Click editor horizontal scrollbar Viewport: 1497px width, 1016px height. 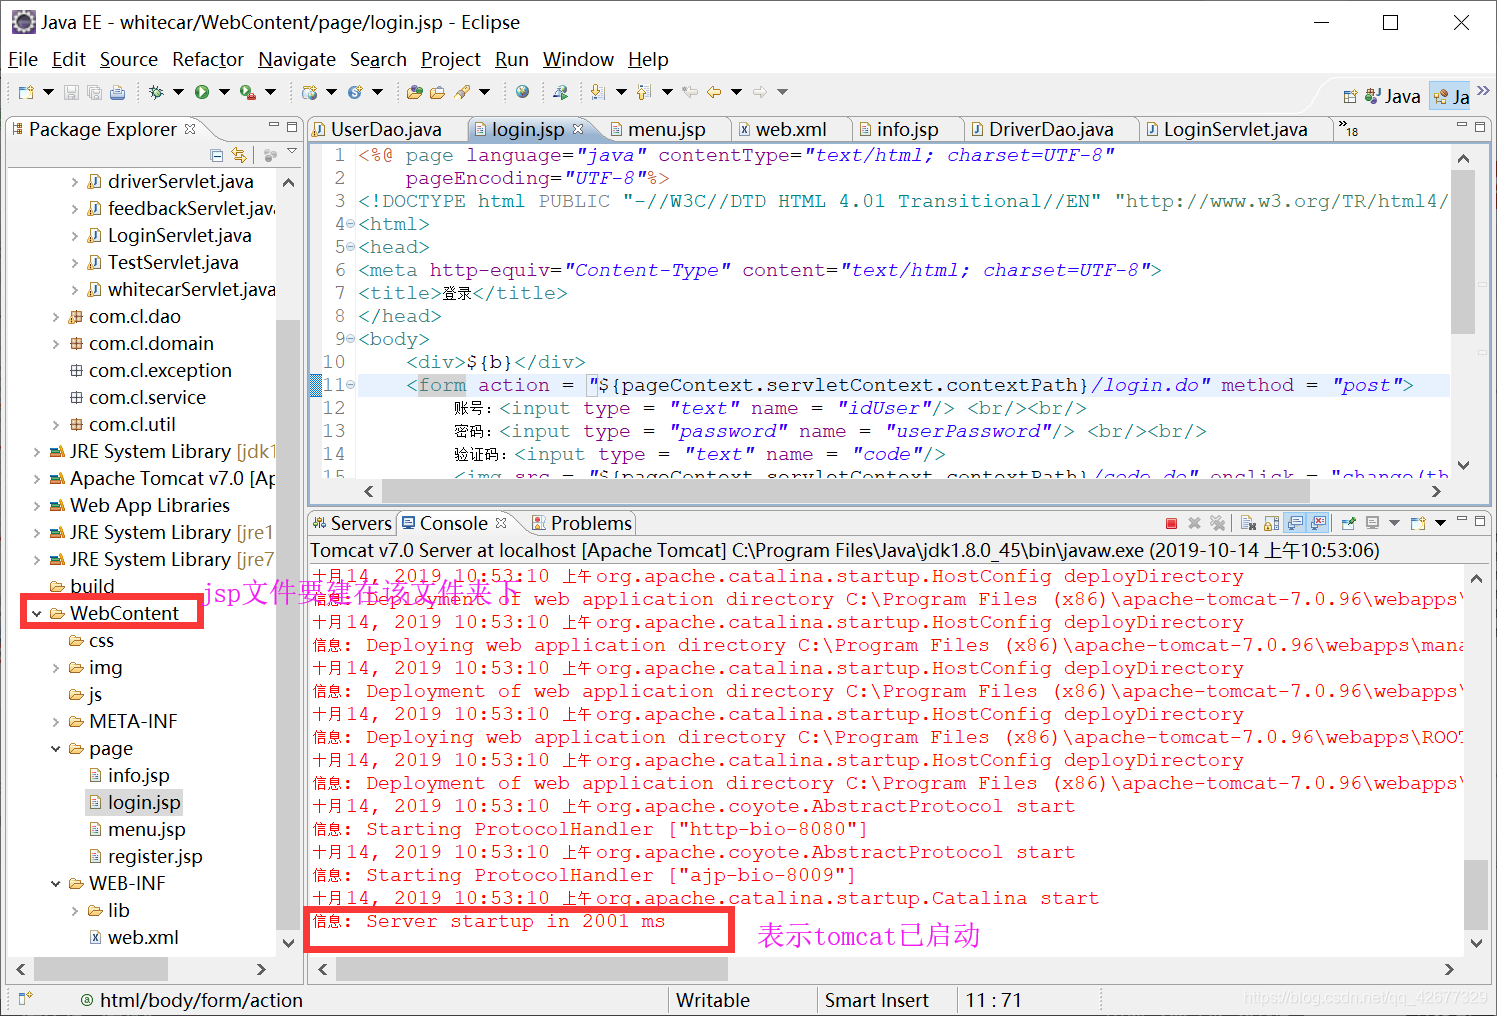tap(846, 491)
